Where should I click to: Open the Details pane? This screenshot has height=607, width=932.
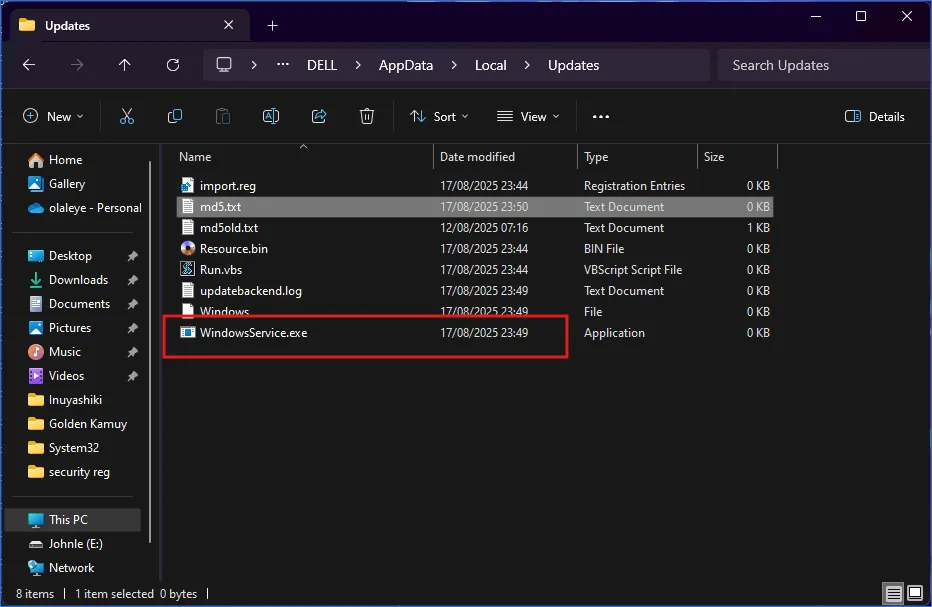coord(874,116)
